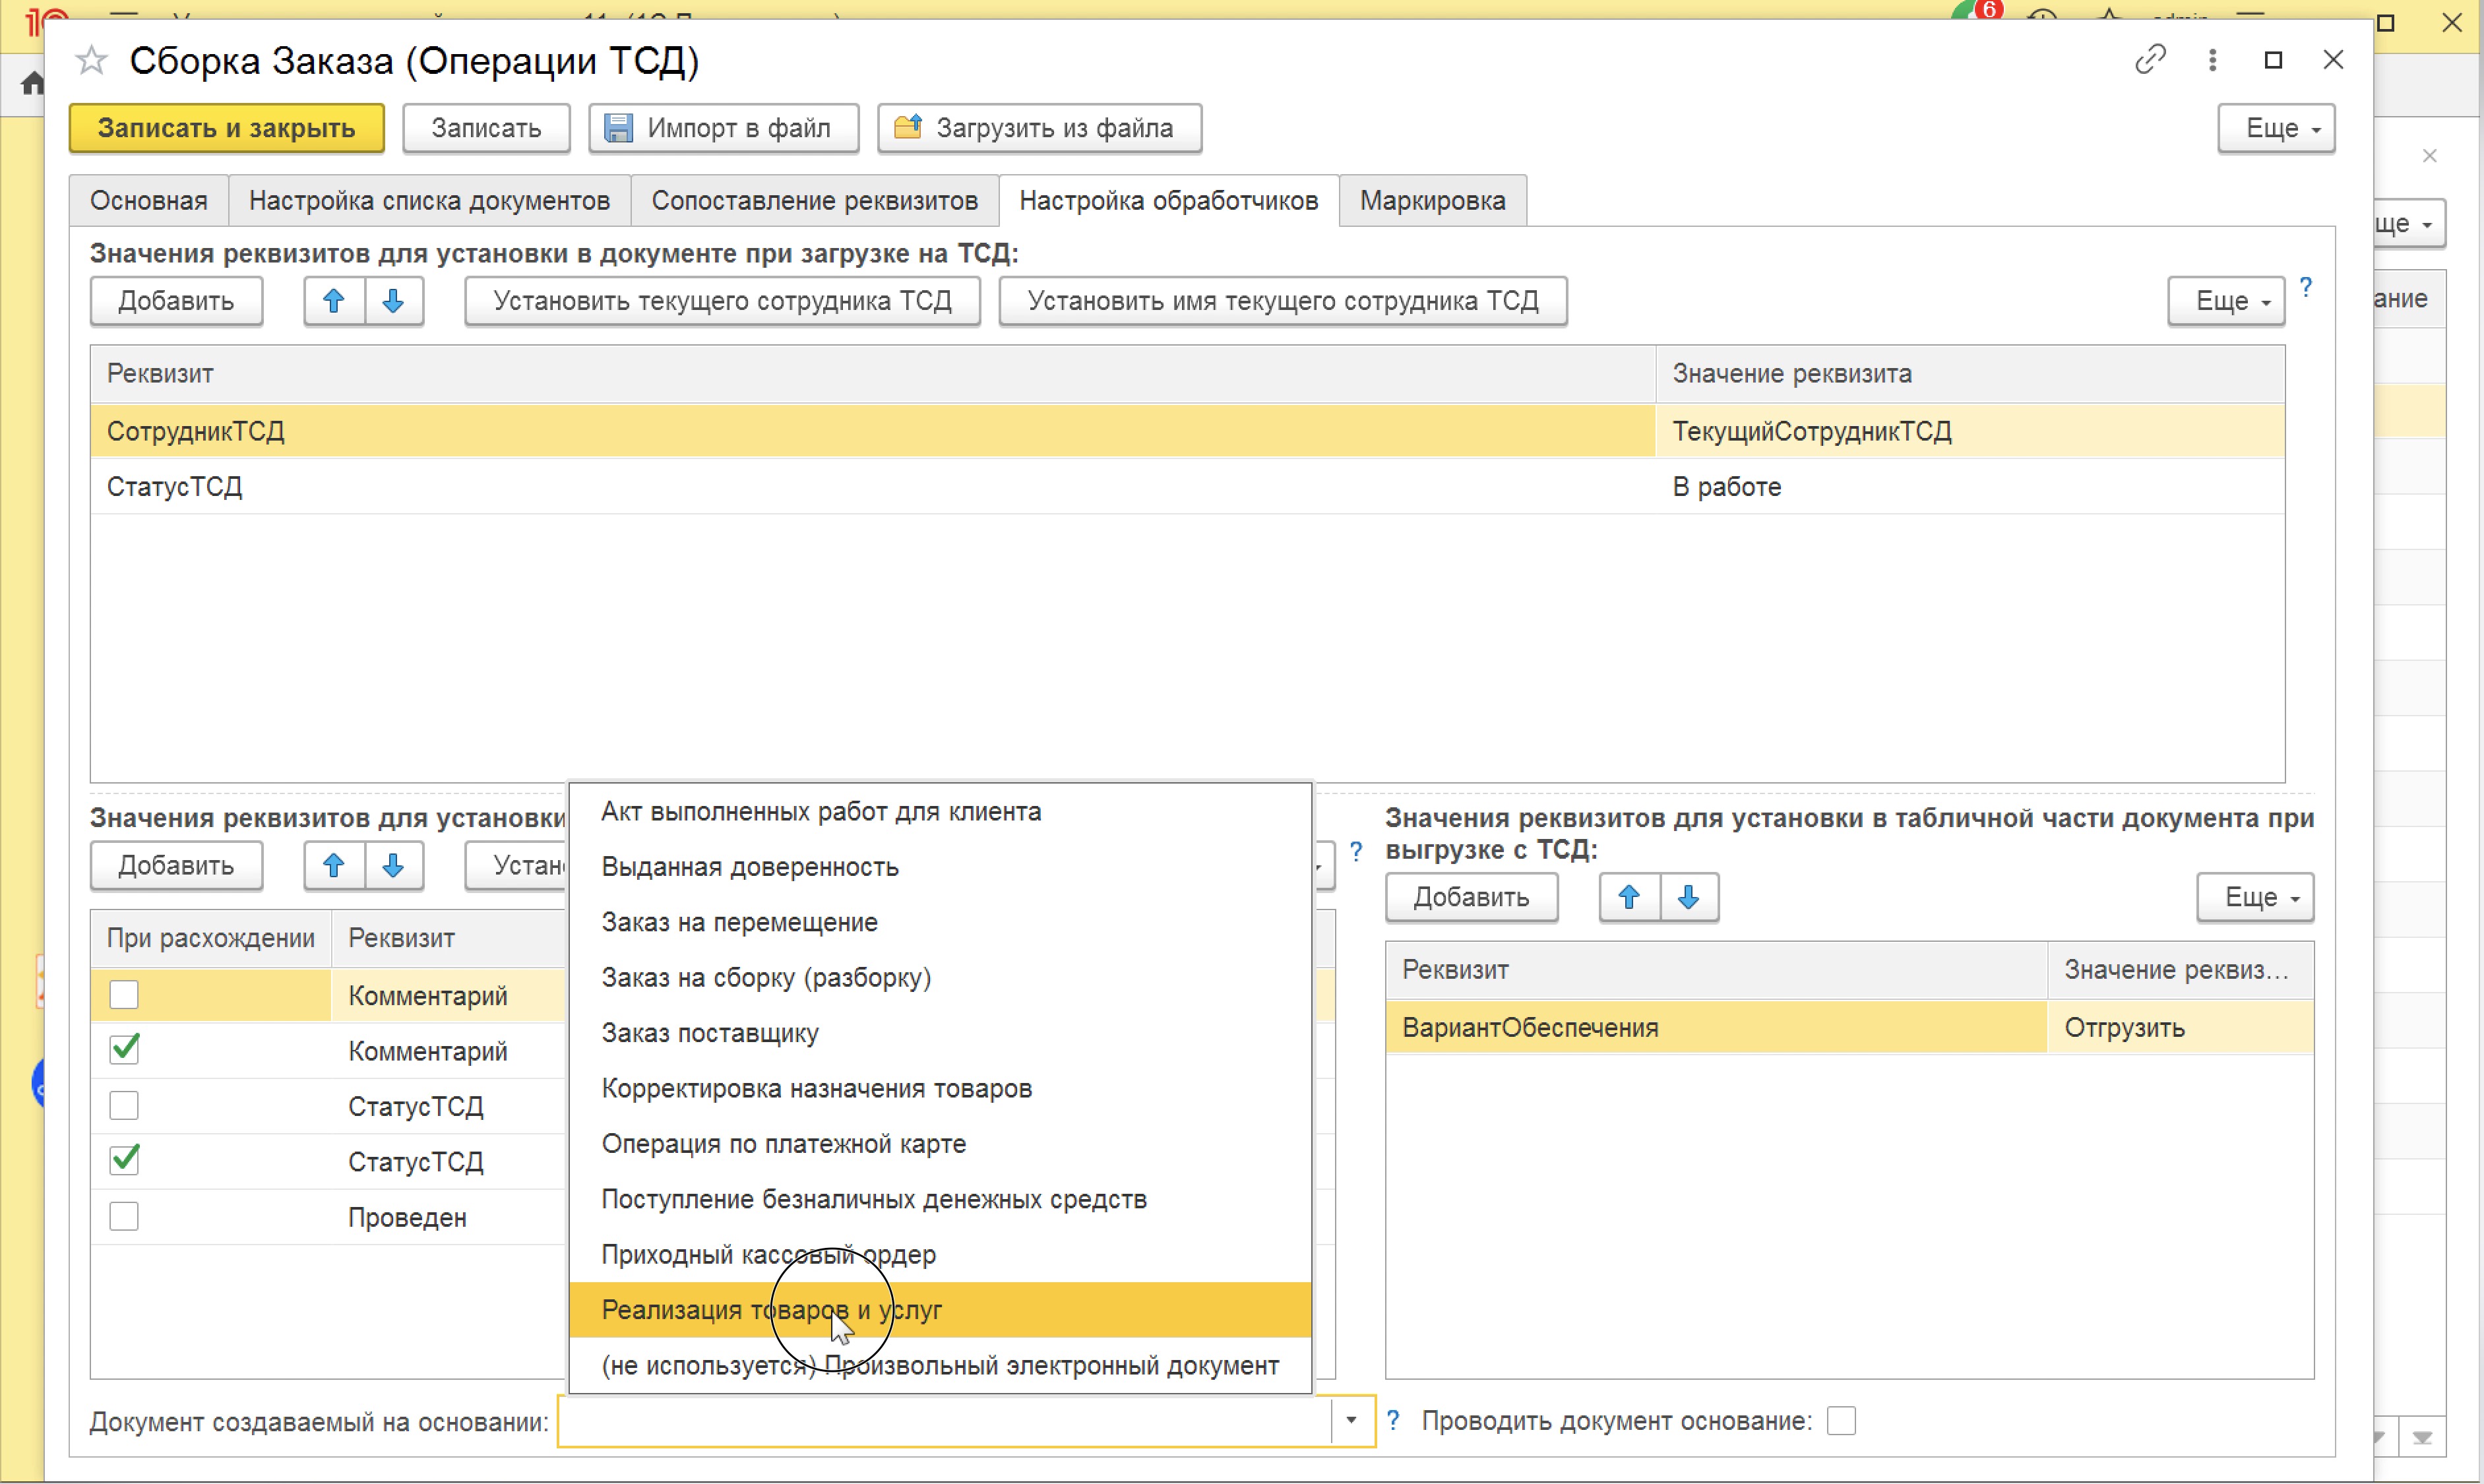Uncheck the second СтатусТСД row checkbox
2484x1484 pixels.
pos(124,1161)
